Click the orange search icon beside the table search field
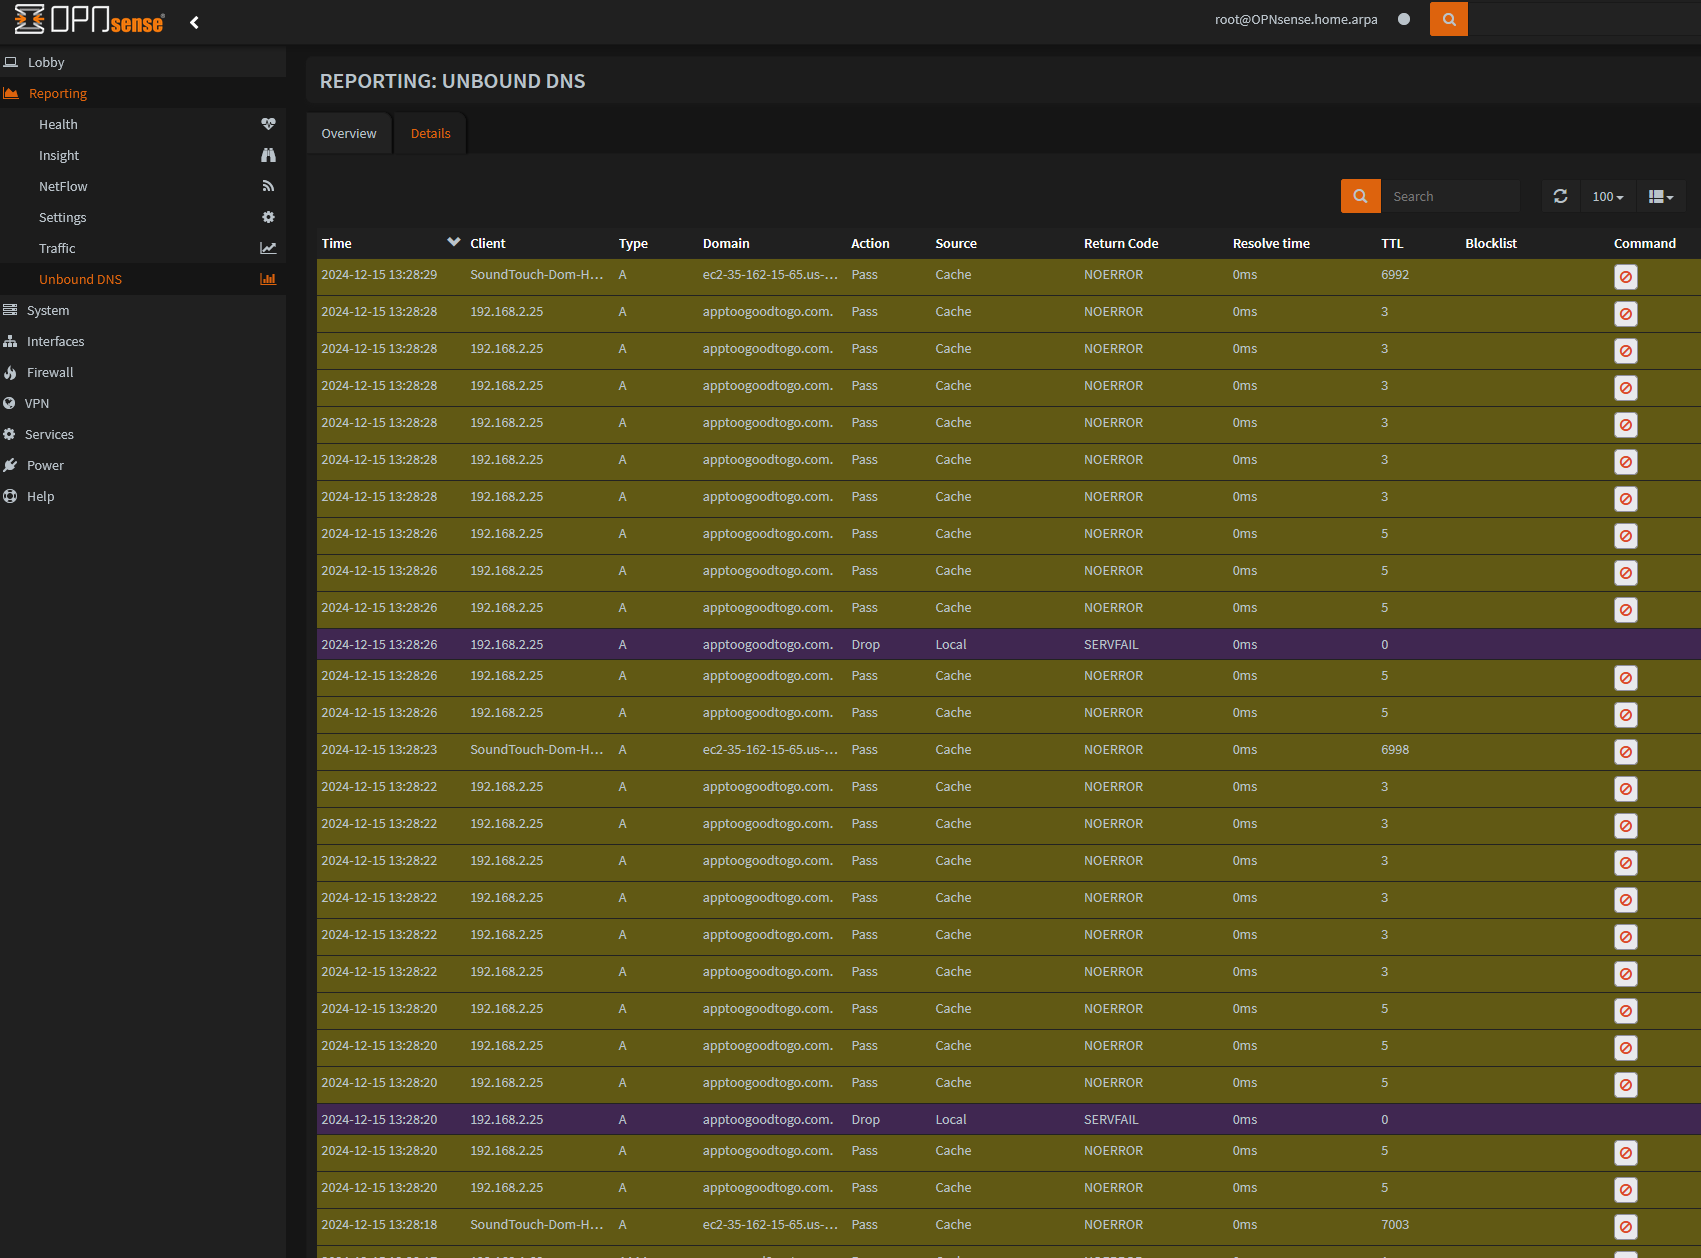This screenshot has width=1701, height=1258. pos(1360,196)
